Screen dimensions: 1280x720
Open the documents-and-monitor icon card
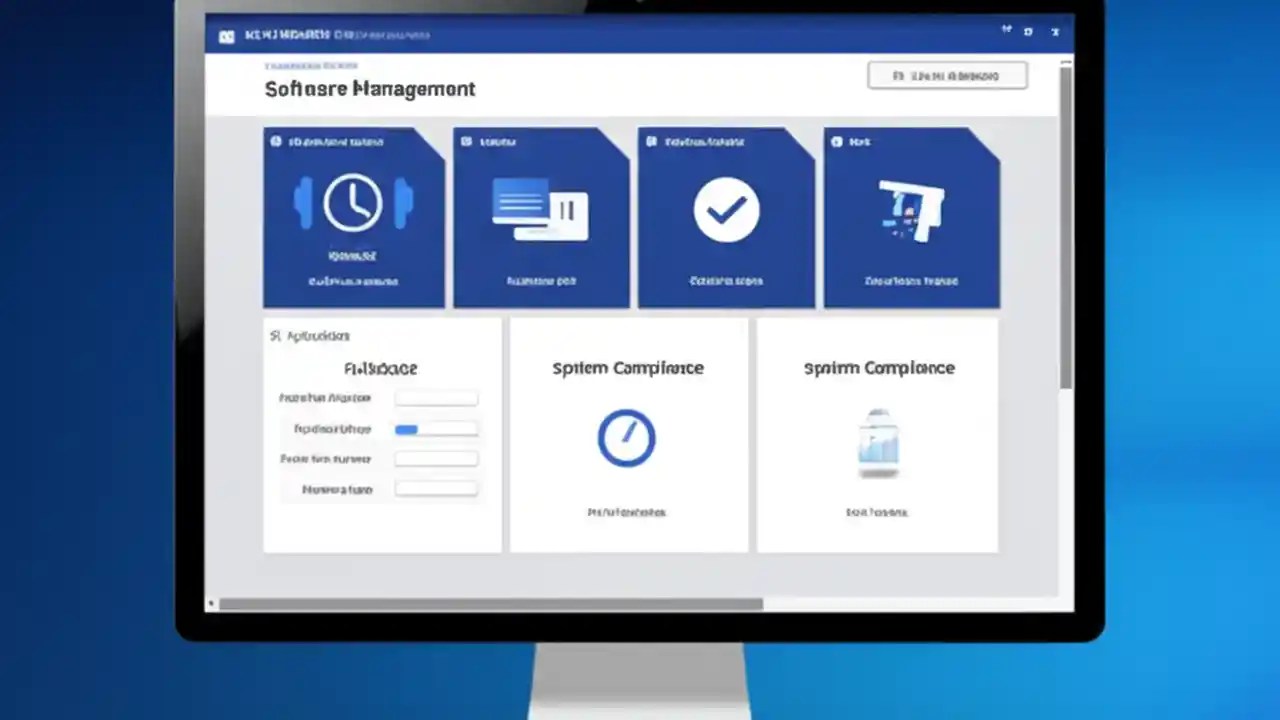click(541, 207)
